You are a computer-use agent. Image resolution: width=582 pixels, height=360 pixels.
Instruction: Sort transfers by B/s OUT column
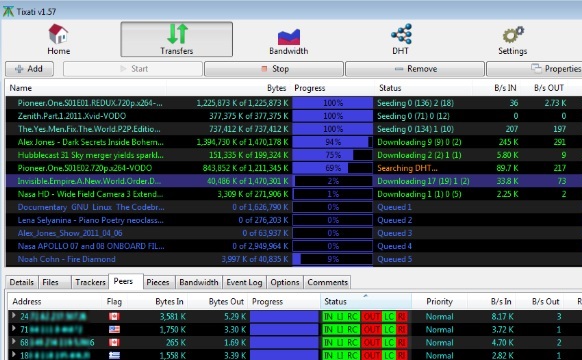tap(545, 88)
